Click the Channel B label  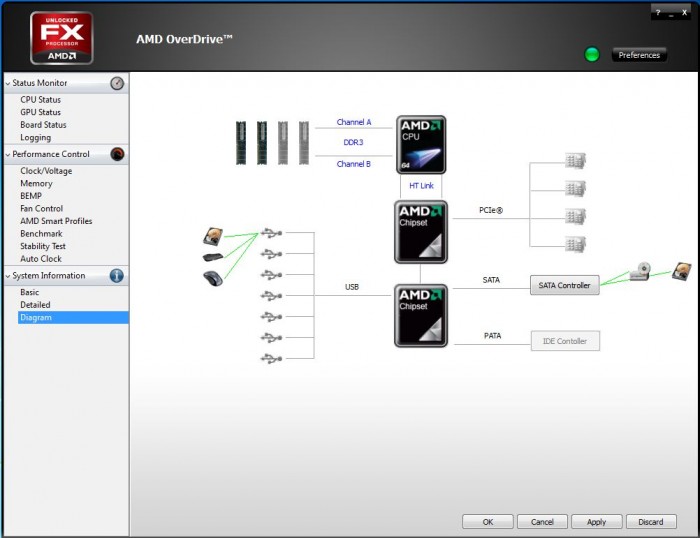point(354,164)
